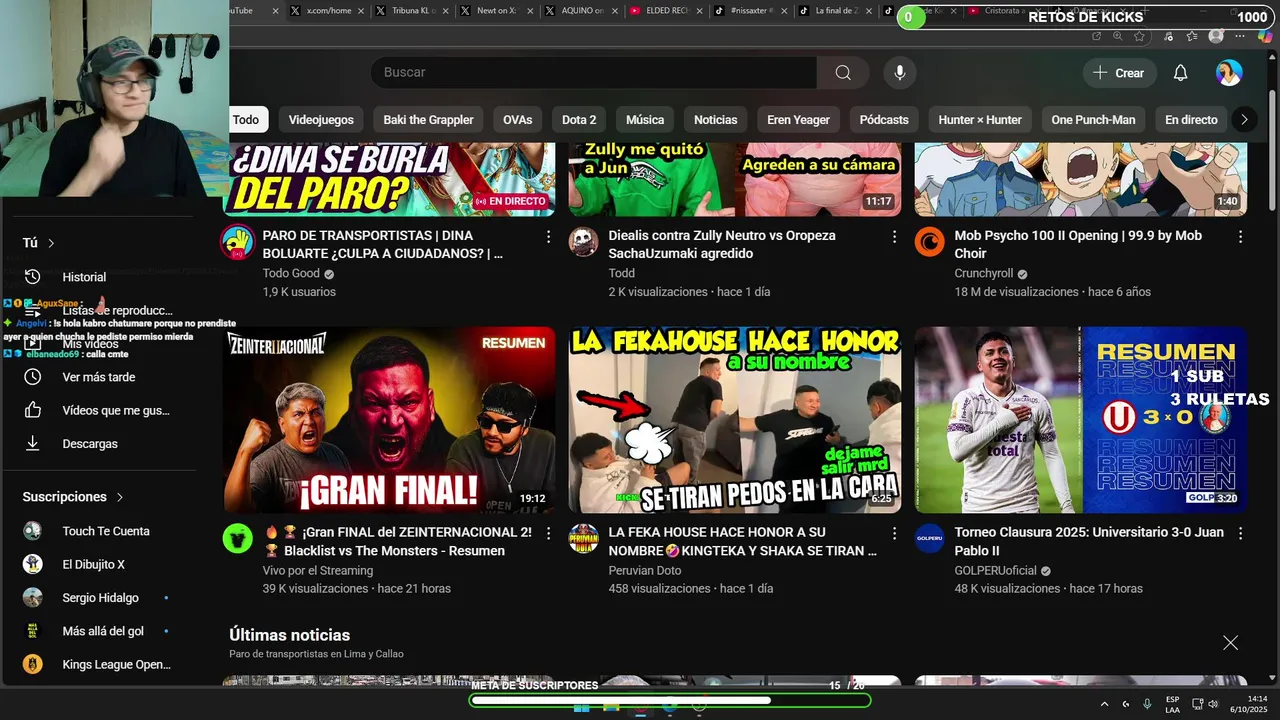1280x720 pixels.
Task: Show hidden system tray icons chevron
Action: pos(1104,704)
